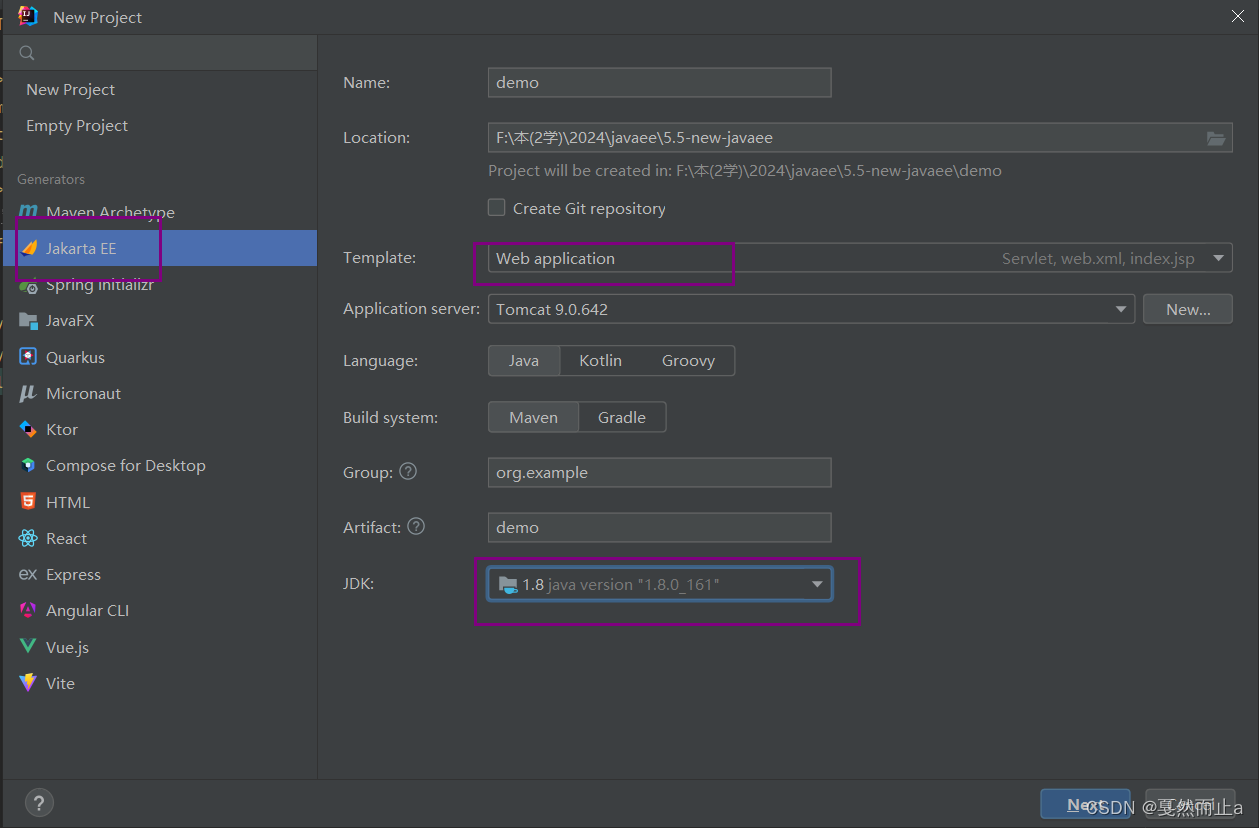The image size is (1259, 828).
Task: Choose the Angular CLI generator icon
Action: (x=28, y=610)
